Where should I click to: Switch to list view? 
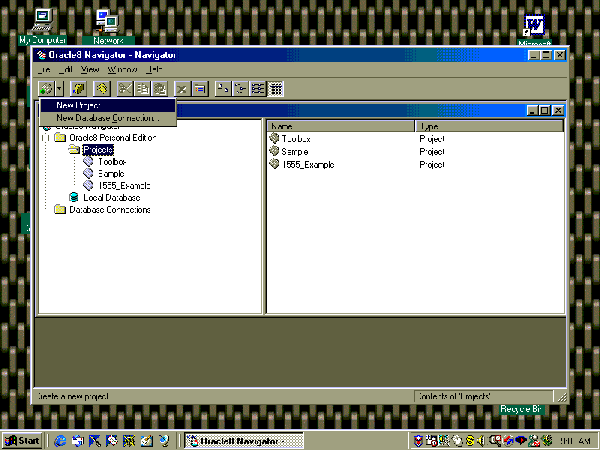[x=258, y=89]
